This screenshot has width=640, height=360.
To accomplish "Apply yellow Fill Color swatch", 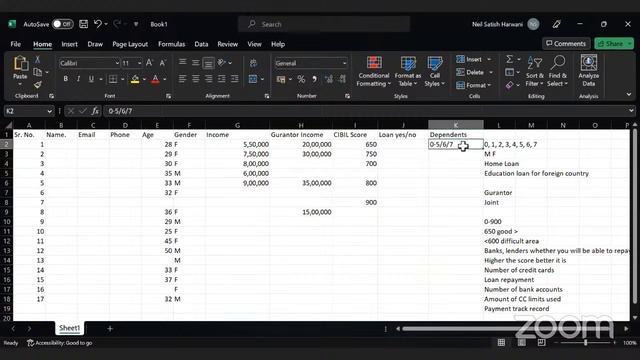I will coord(135,79).
